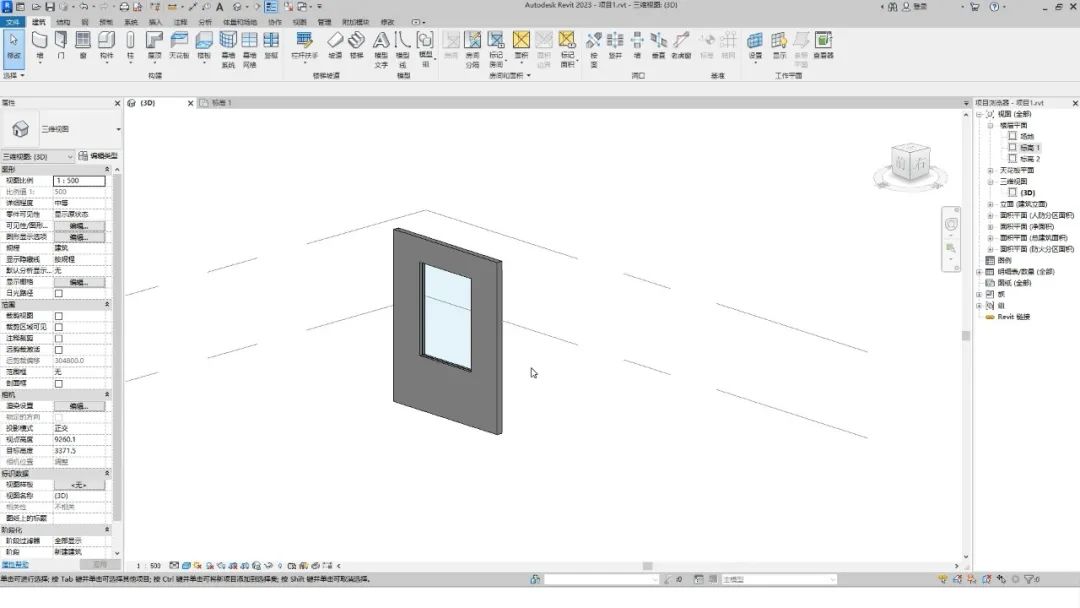
Task: Toggle the 日光路径 (Sun Path) checkbox
Action: 59,293
